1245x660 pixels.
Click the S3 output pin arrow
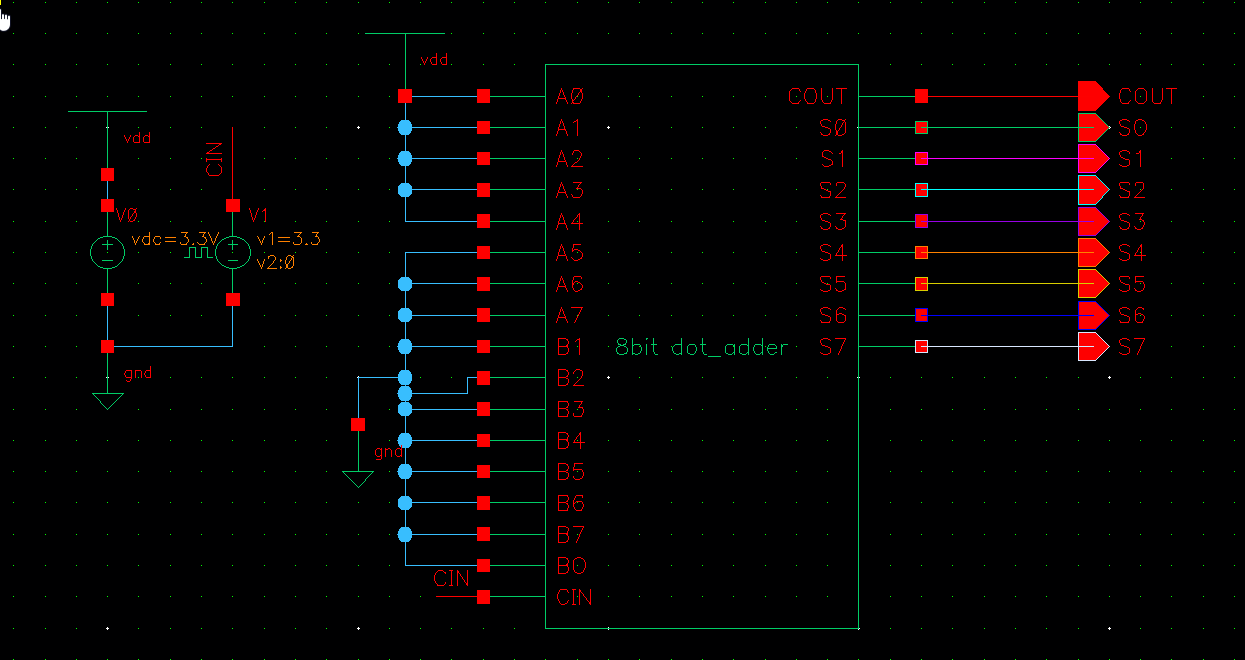[x=1093, y=221]
